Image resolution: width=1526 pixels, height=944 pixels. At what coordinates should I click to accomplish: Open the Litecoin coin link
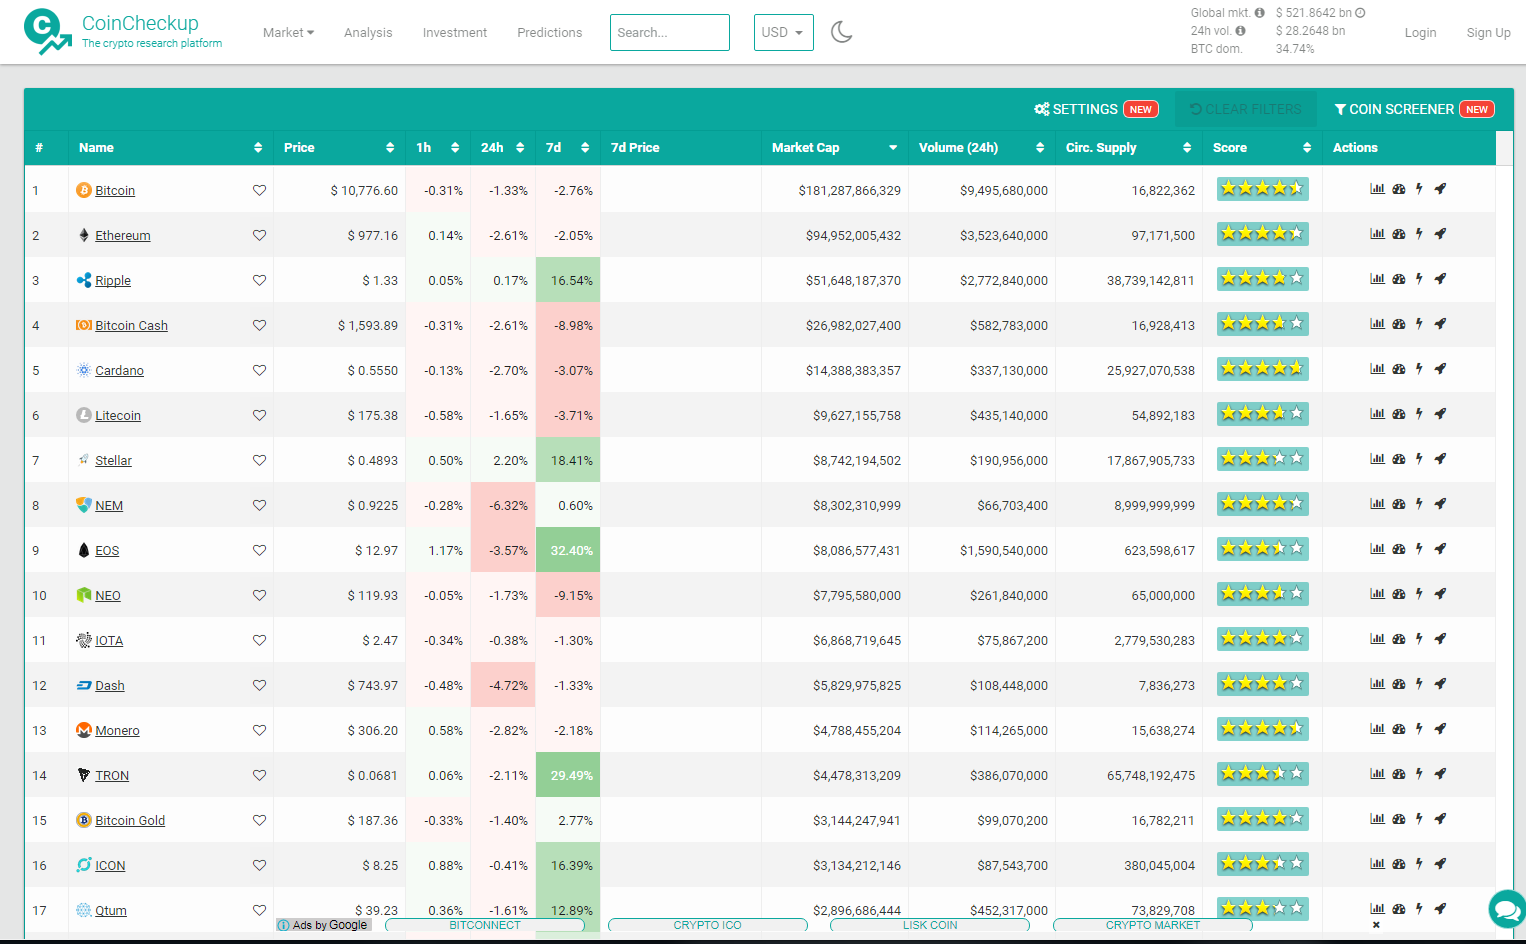point(118,415)
